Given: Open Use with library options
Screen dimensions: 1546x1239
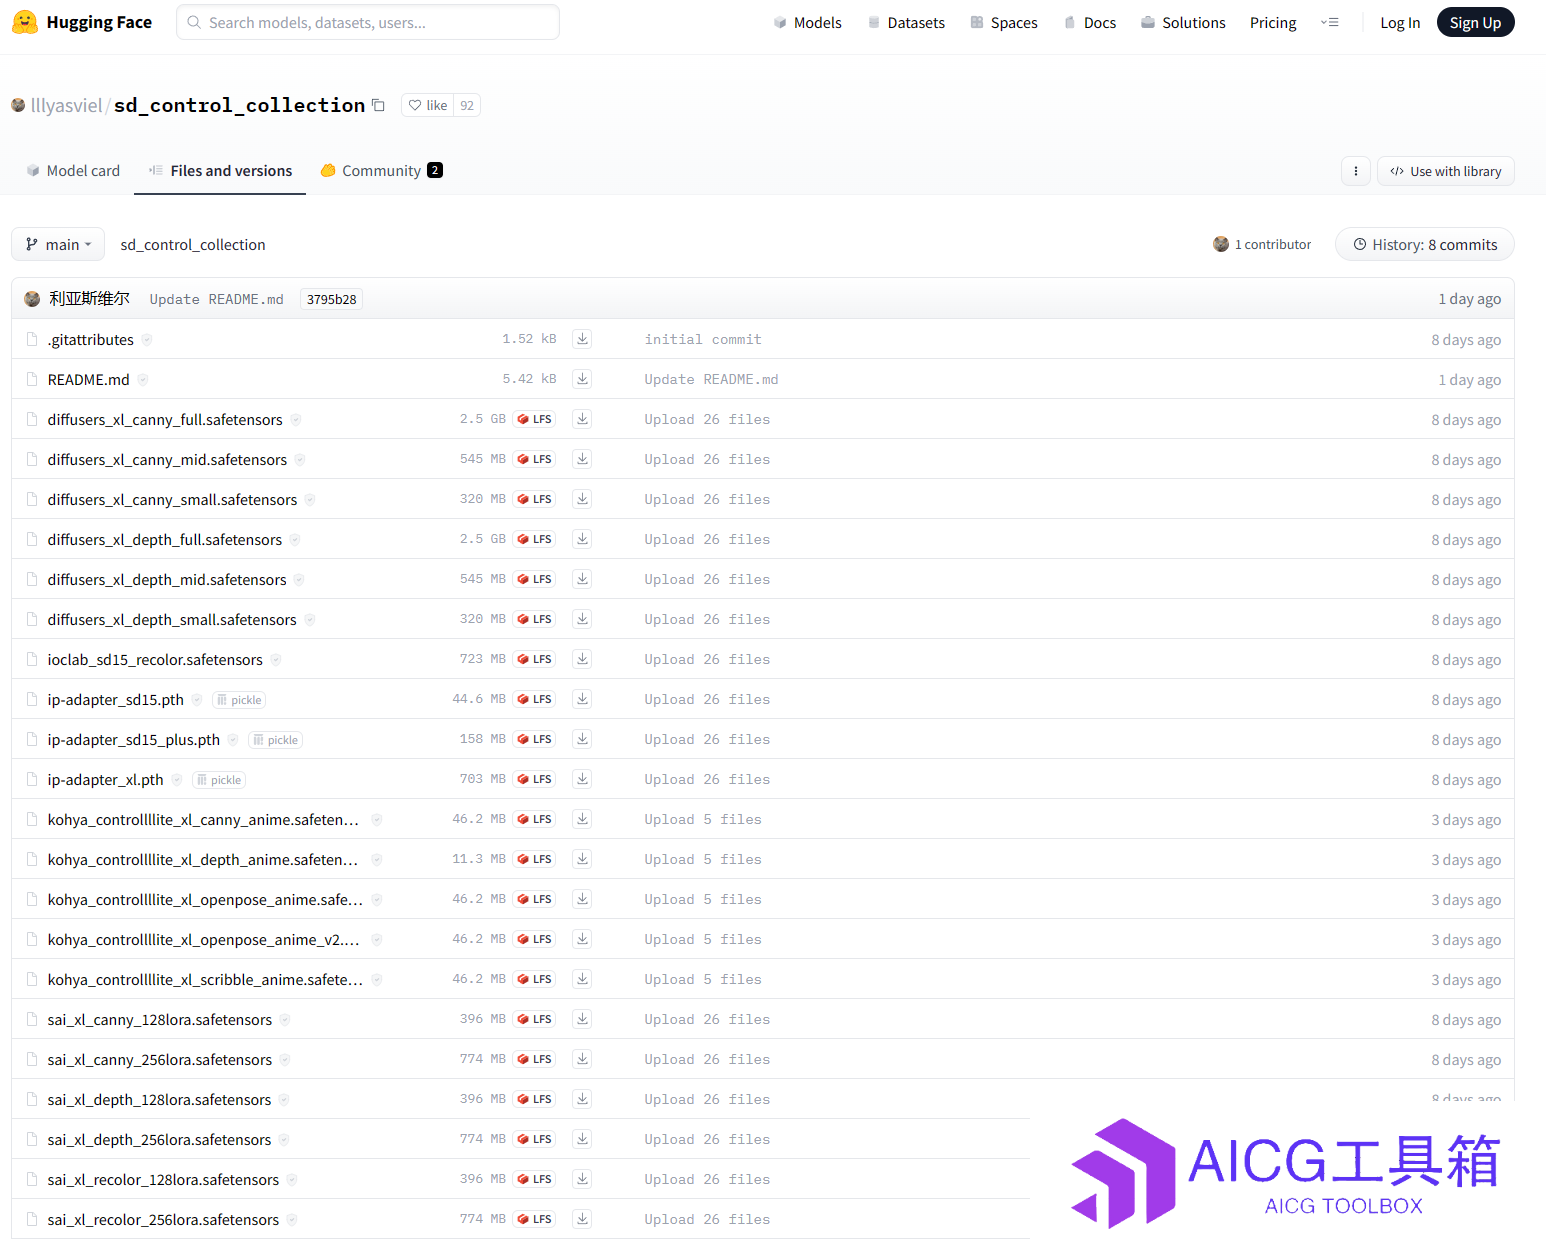Looking at the screenshot, I should 1445,171.
